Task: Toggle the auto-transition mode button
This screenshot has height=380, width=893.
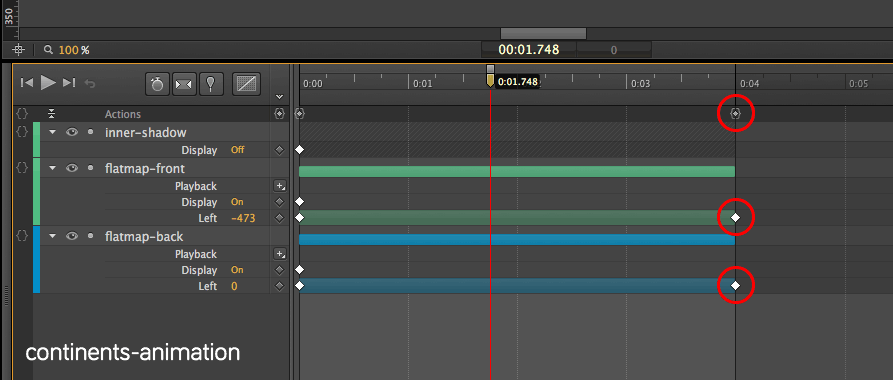Action: 184,84
